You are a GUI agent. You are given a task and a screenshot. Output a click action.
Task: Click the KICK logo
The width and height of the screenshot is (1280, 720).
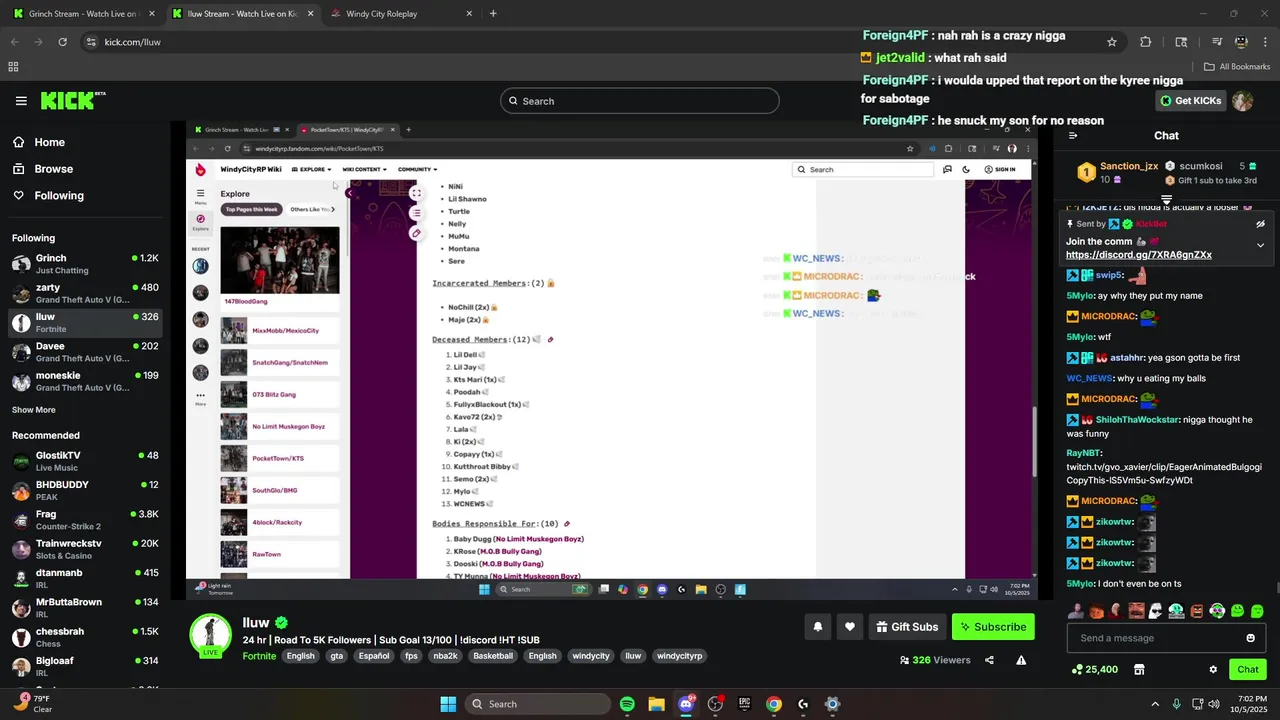click(x=72, y=100)
